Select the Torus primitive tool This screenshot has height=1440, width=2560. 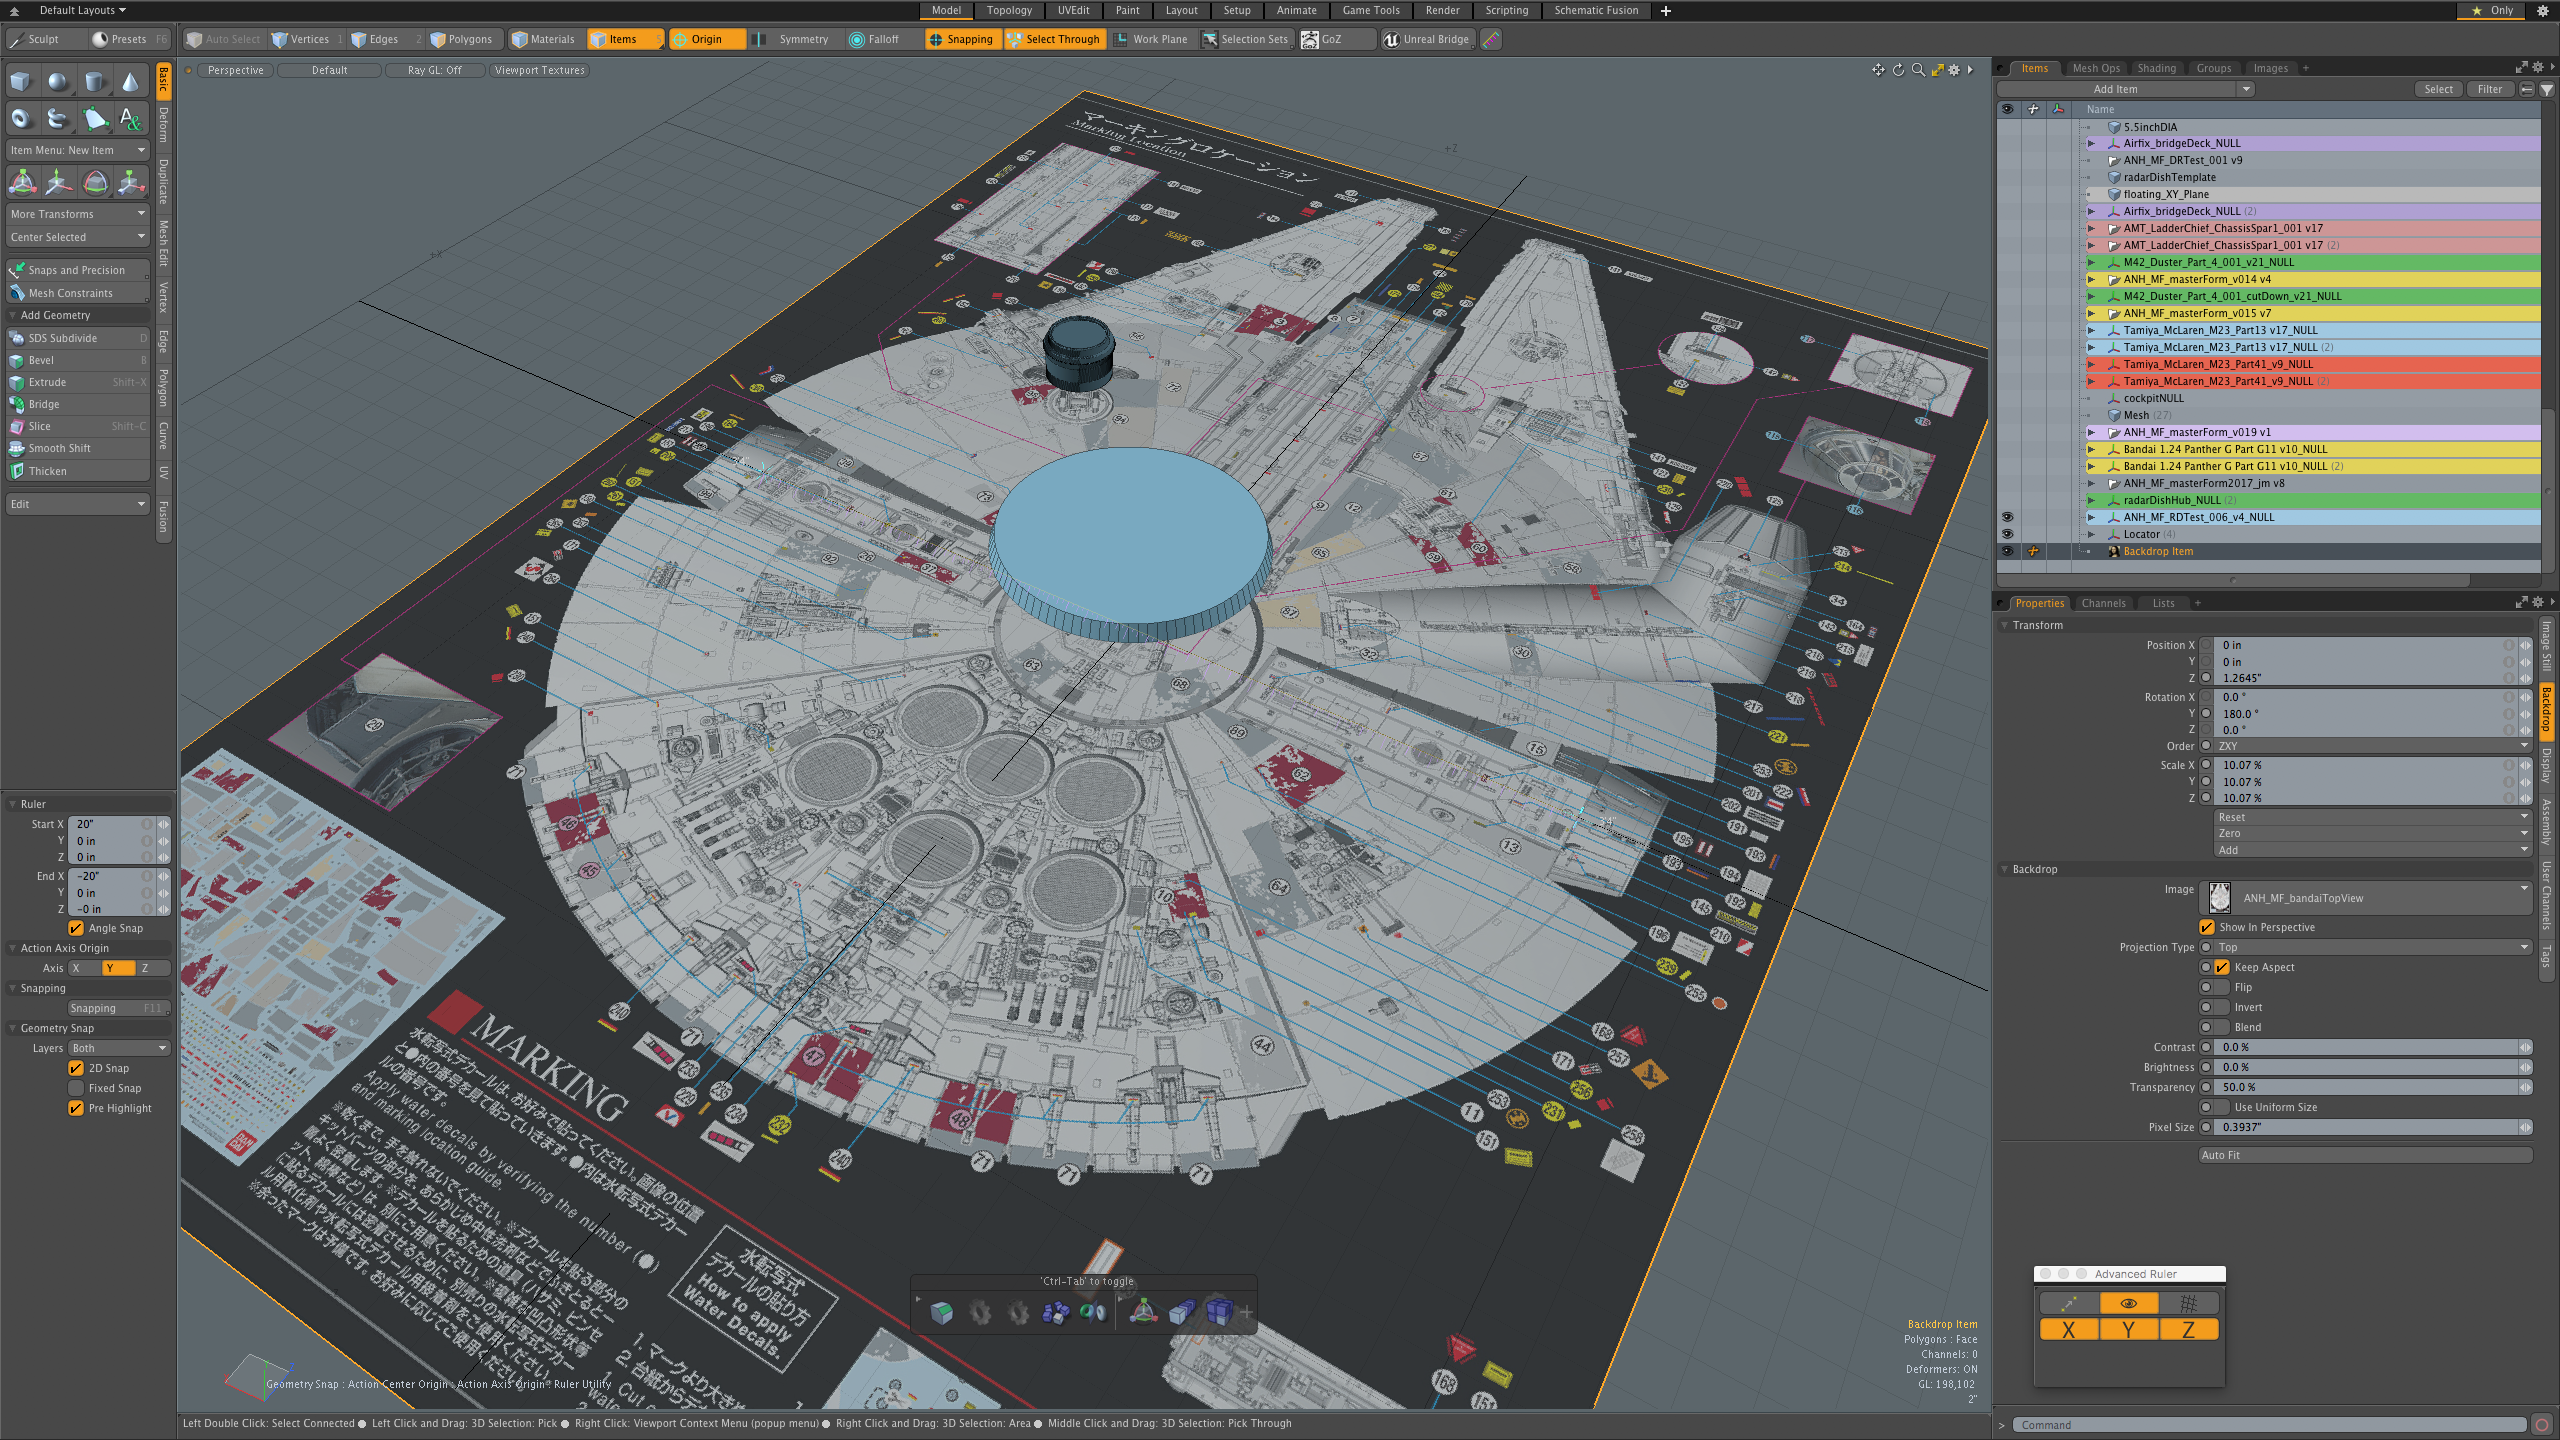click(x=22, y=119)
